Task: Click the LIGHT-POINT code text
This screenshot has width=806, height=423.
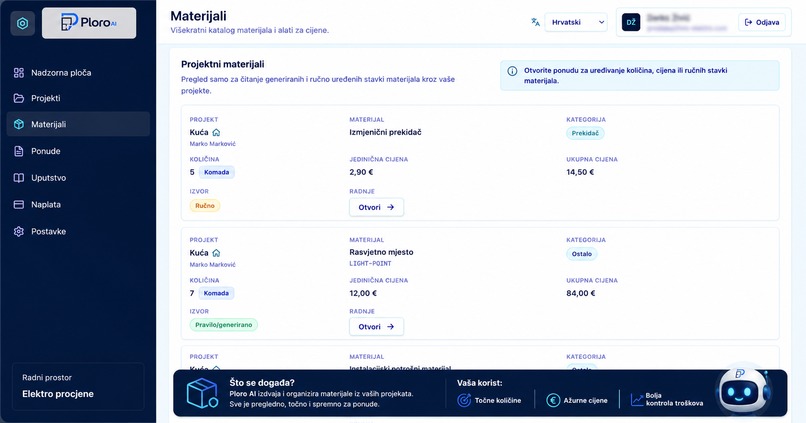Action: [x=371, y=263]
